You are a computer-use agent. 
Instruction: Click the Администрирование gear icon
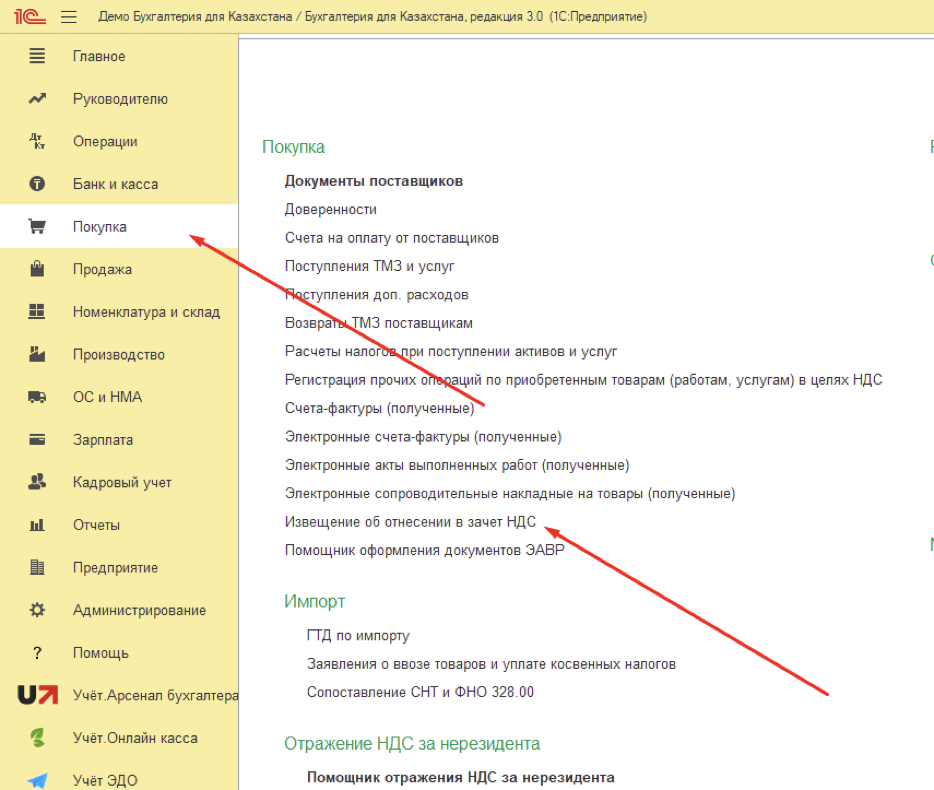point(37,610)
